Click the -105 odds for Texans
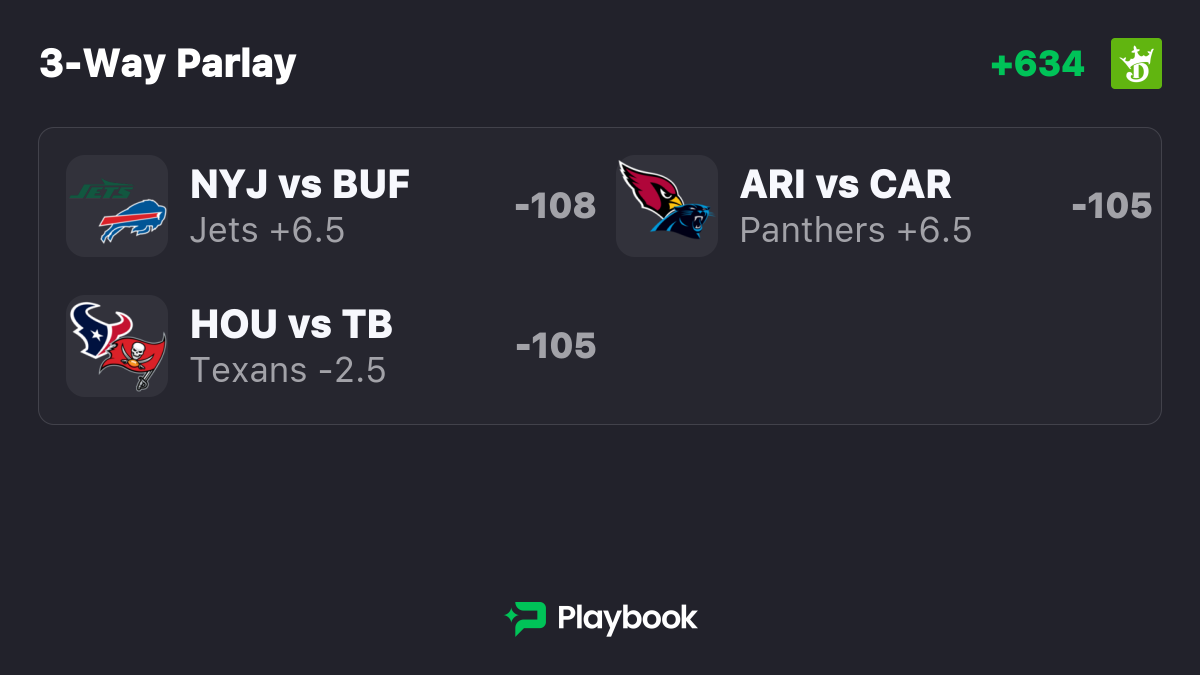1200x675 pixels. coord(556,346)
